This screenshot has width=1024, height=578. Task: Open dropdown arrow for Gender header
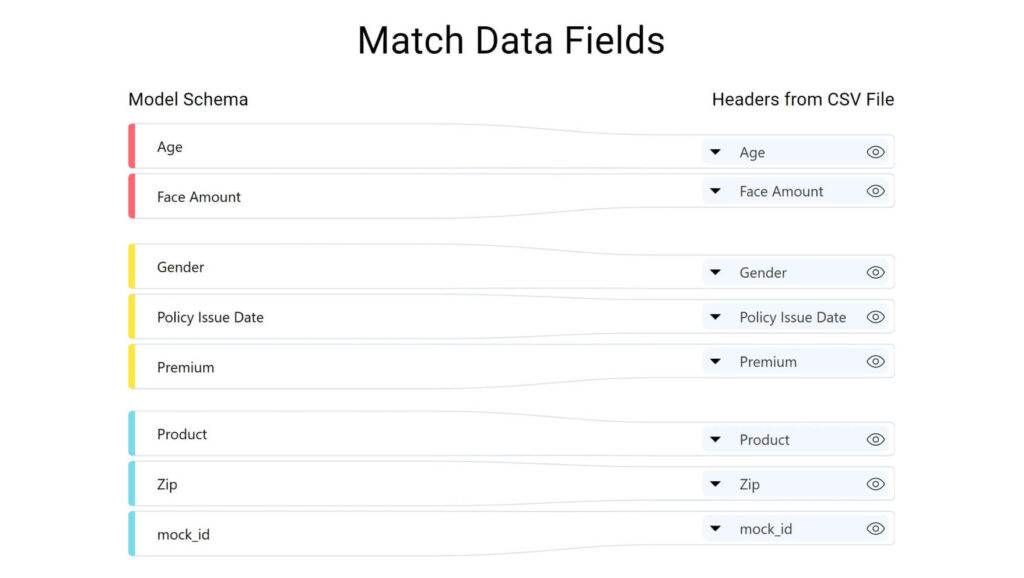[x=715, y=272]
